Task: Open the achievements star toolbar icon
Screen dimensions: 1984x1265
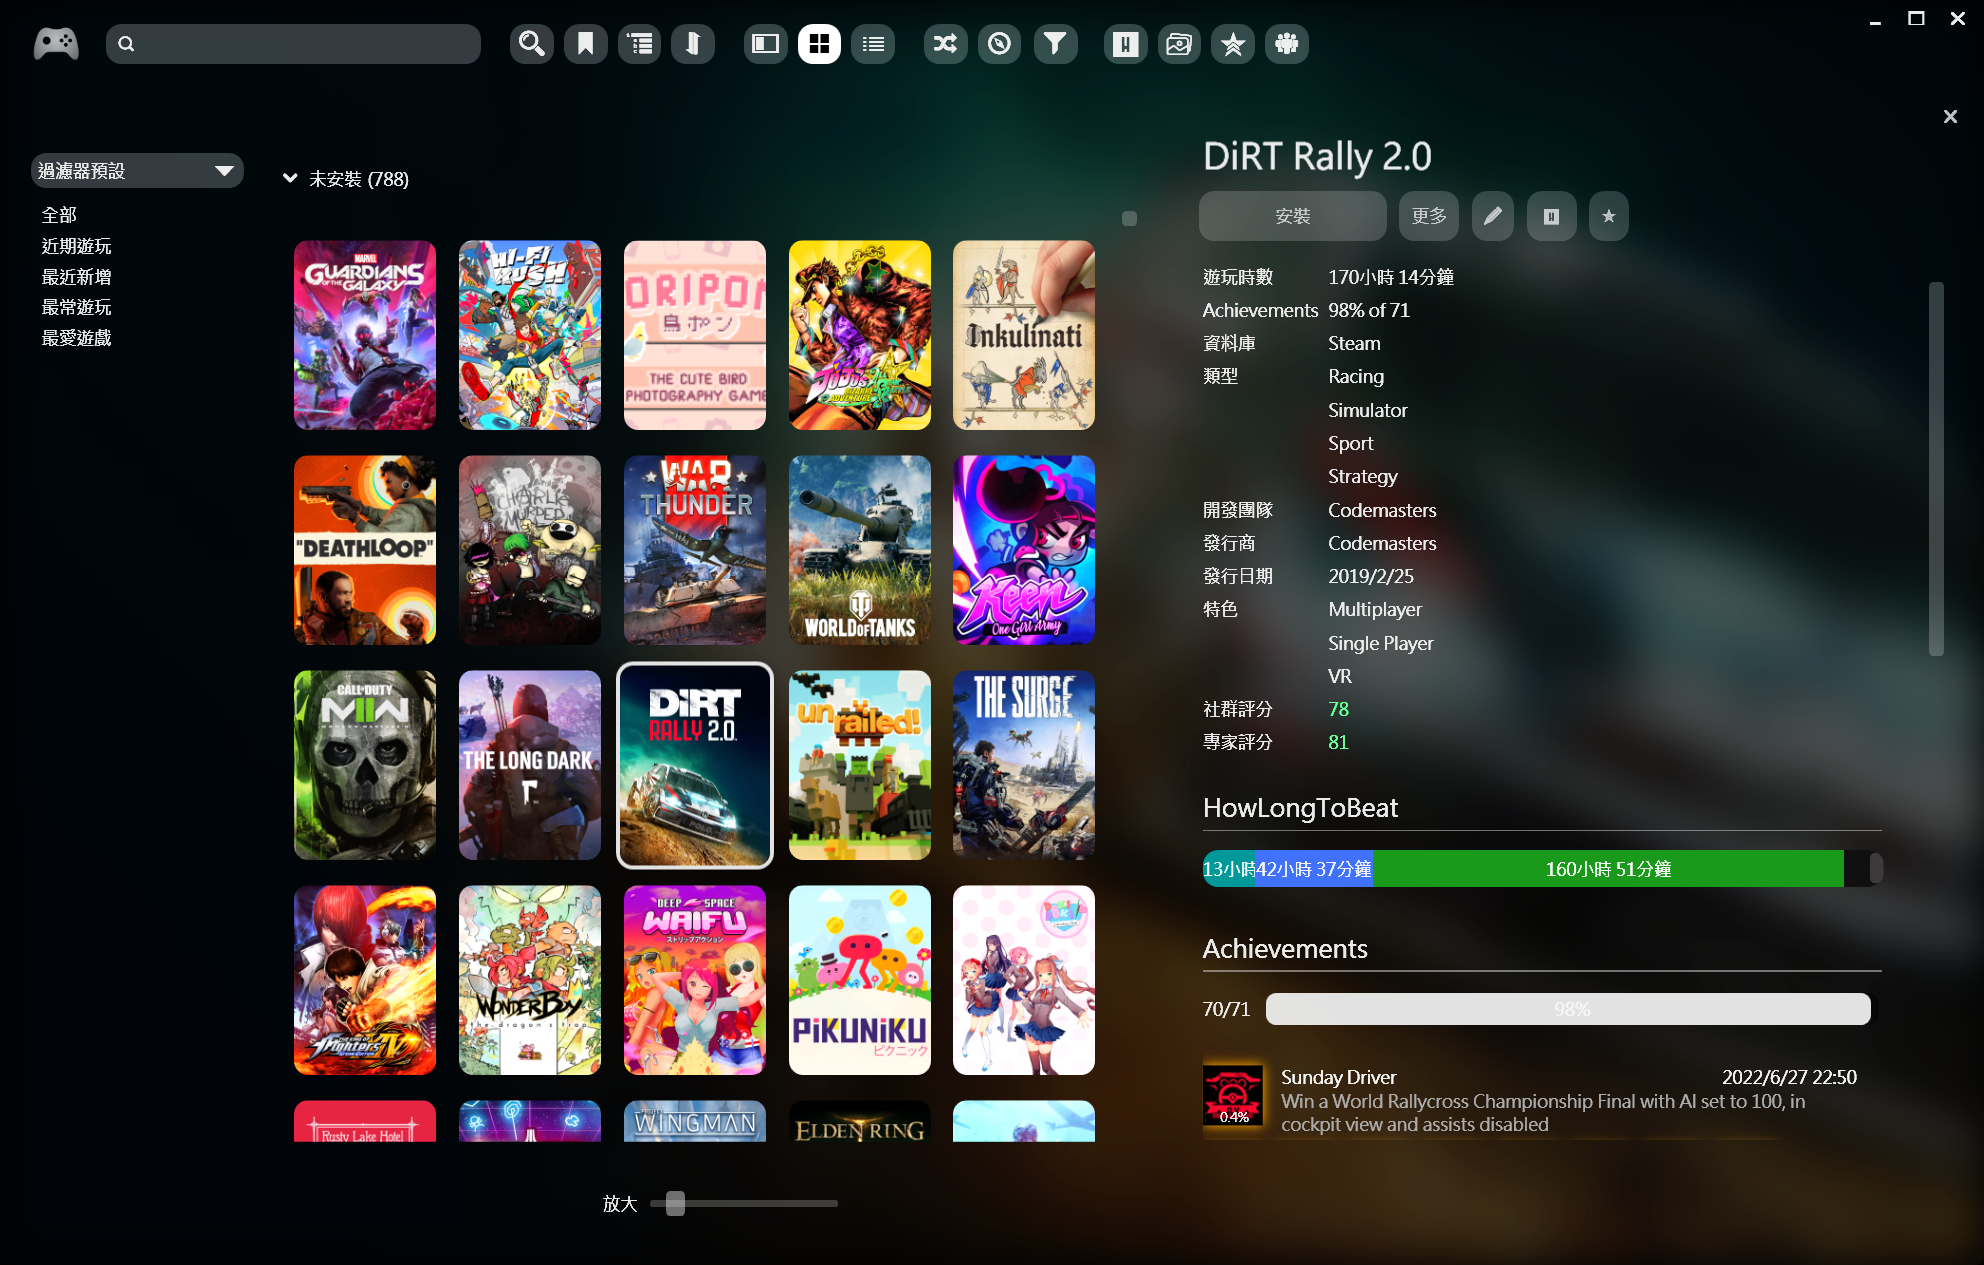Action: pyautogui.click(x=1233, y=44)
